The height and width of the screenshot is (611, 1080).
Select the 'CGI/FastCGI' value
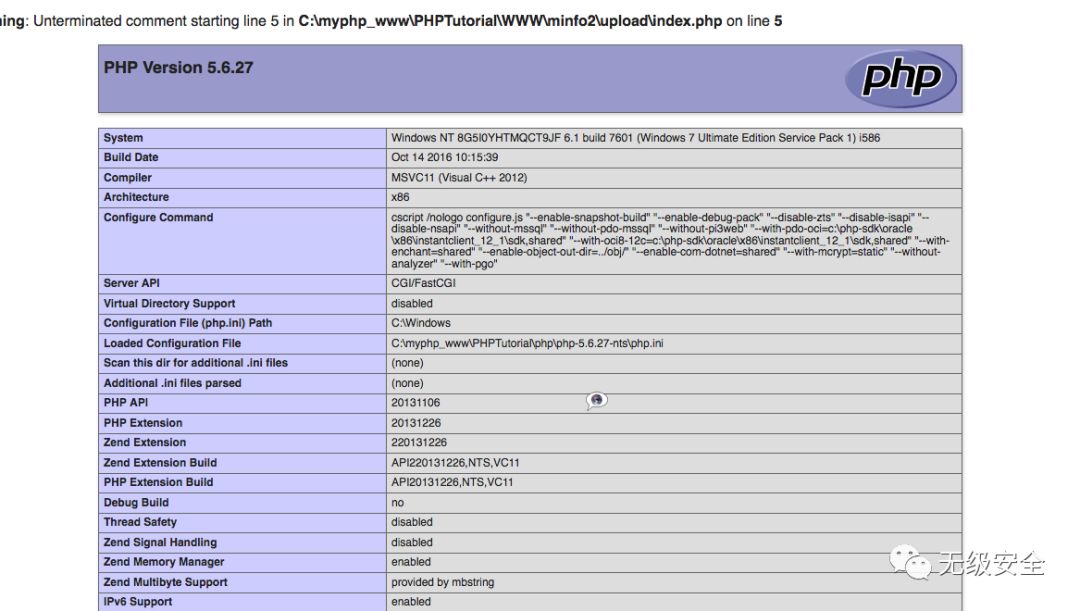click(423, 283)
